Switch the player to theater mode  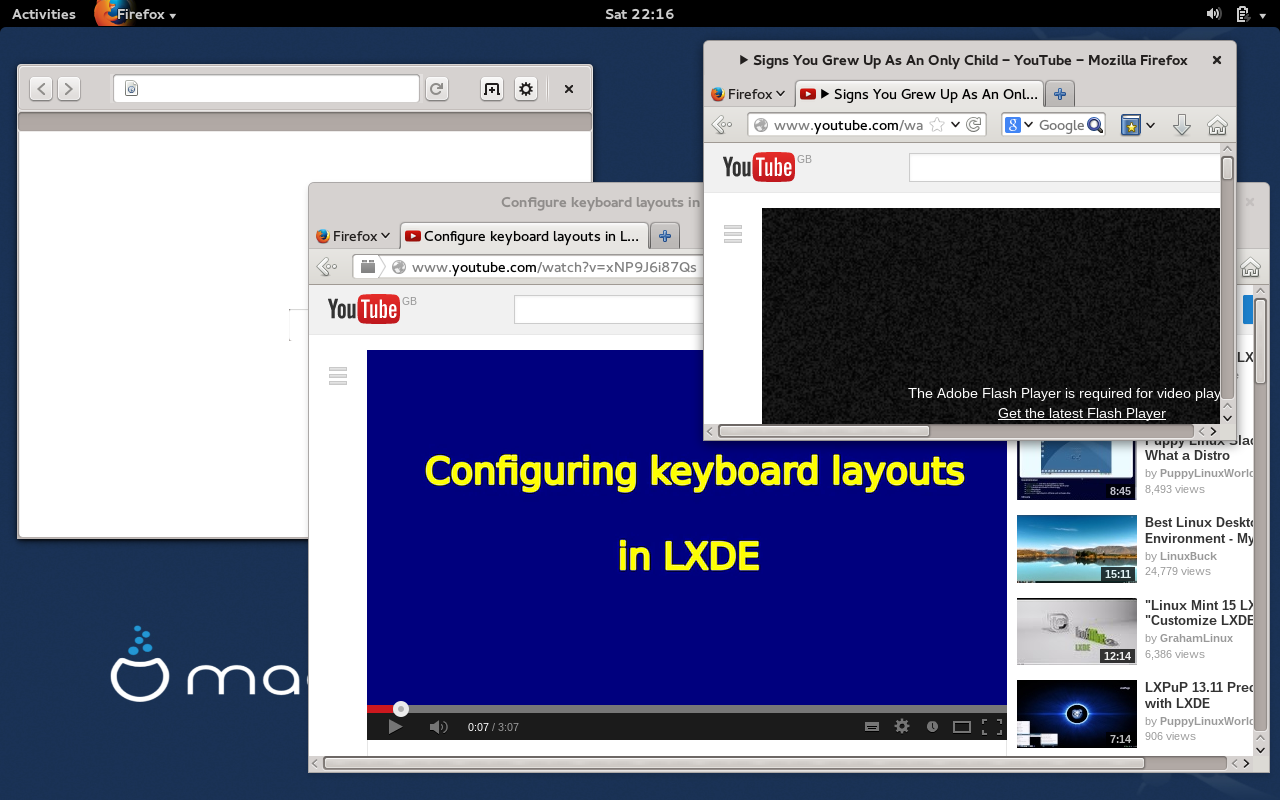[962, 727]
